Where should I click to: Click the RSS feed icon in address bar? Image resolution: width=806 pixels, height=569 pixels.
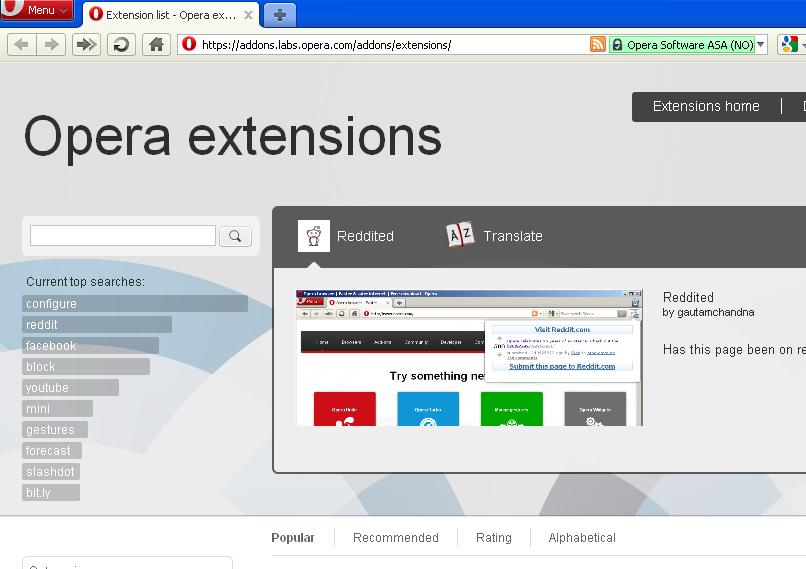(597, 45)
